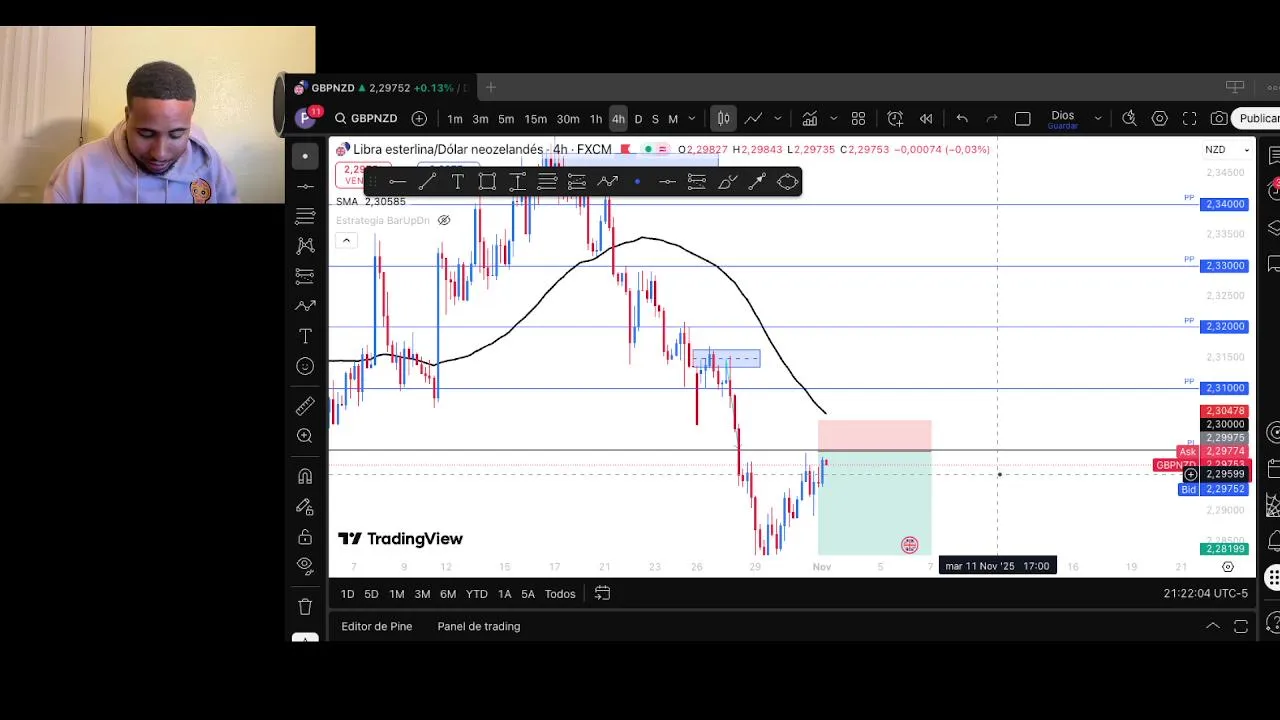The width and height of the screenshot is (1280, 720).
Task: Click the redo arrow
Action: tap(992, 118)
